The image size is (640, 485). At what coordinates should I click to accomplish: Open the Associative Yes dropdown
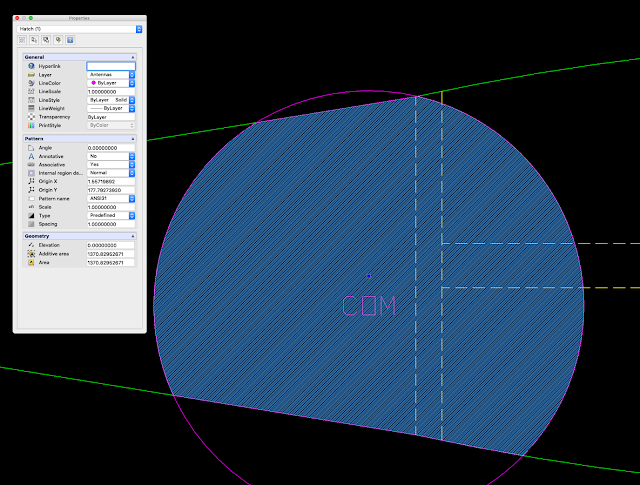pyautogui.click(x=111, y=165)
